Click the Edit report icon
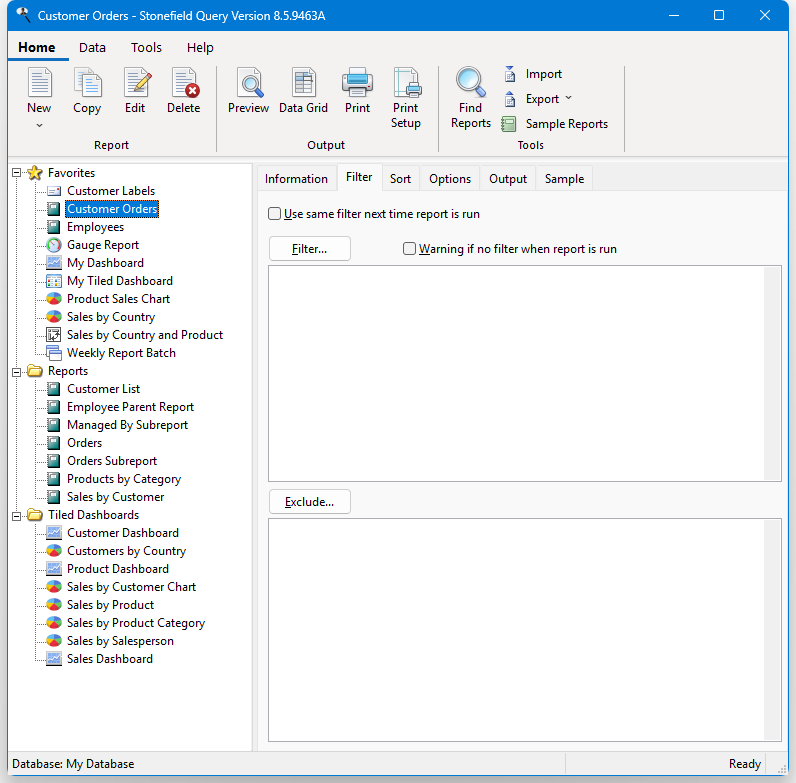Viewport: 796px width, 783px height. click(x=135, y=85)
